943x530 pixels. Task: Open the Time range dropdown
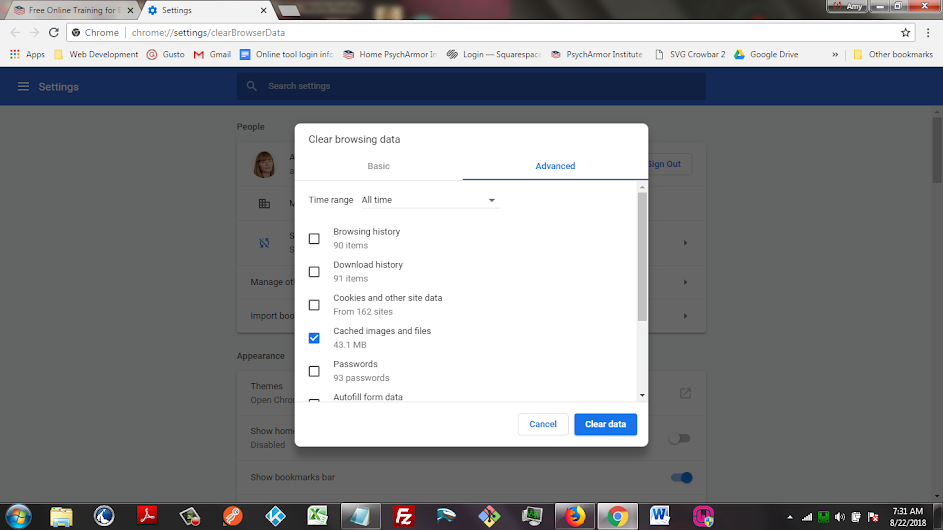pos(428,200)
